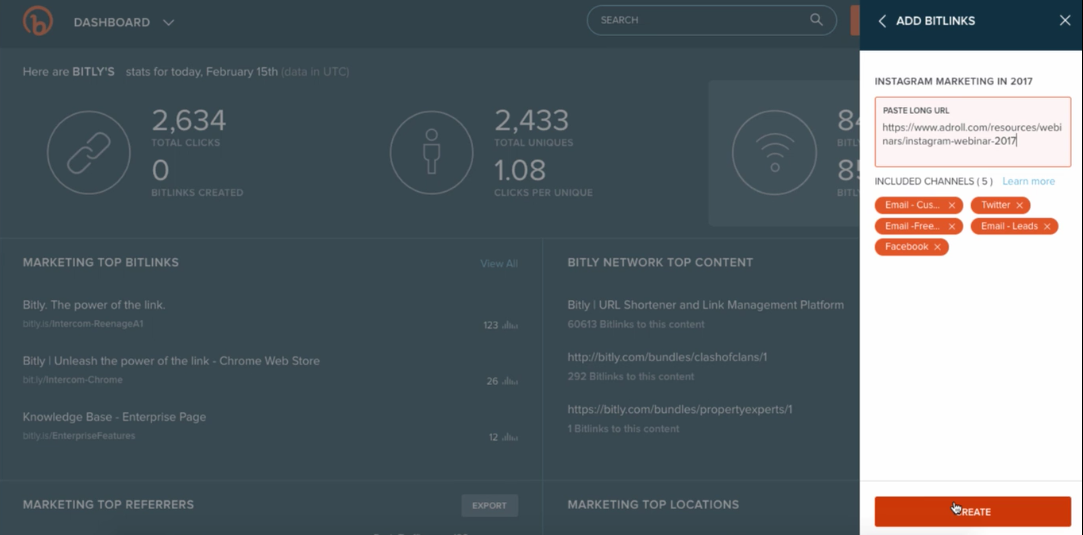Go back using Add Bitlinks chevron

point(882,21)
